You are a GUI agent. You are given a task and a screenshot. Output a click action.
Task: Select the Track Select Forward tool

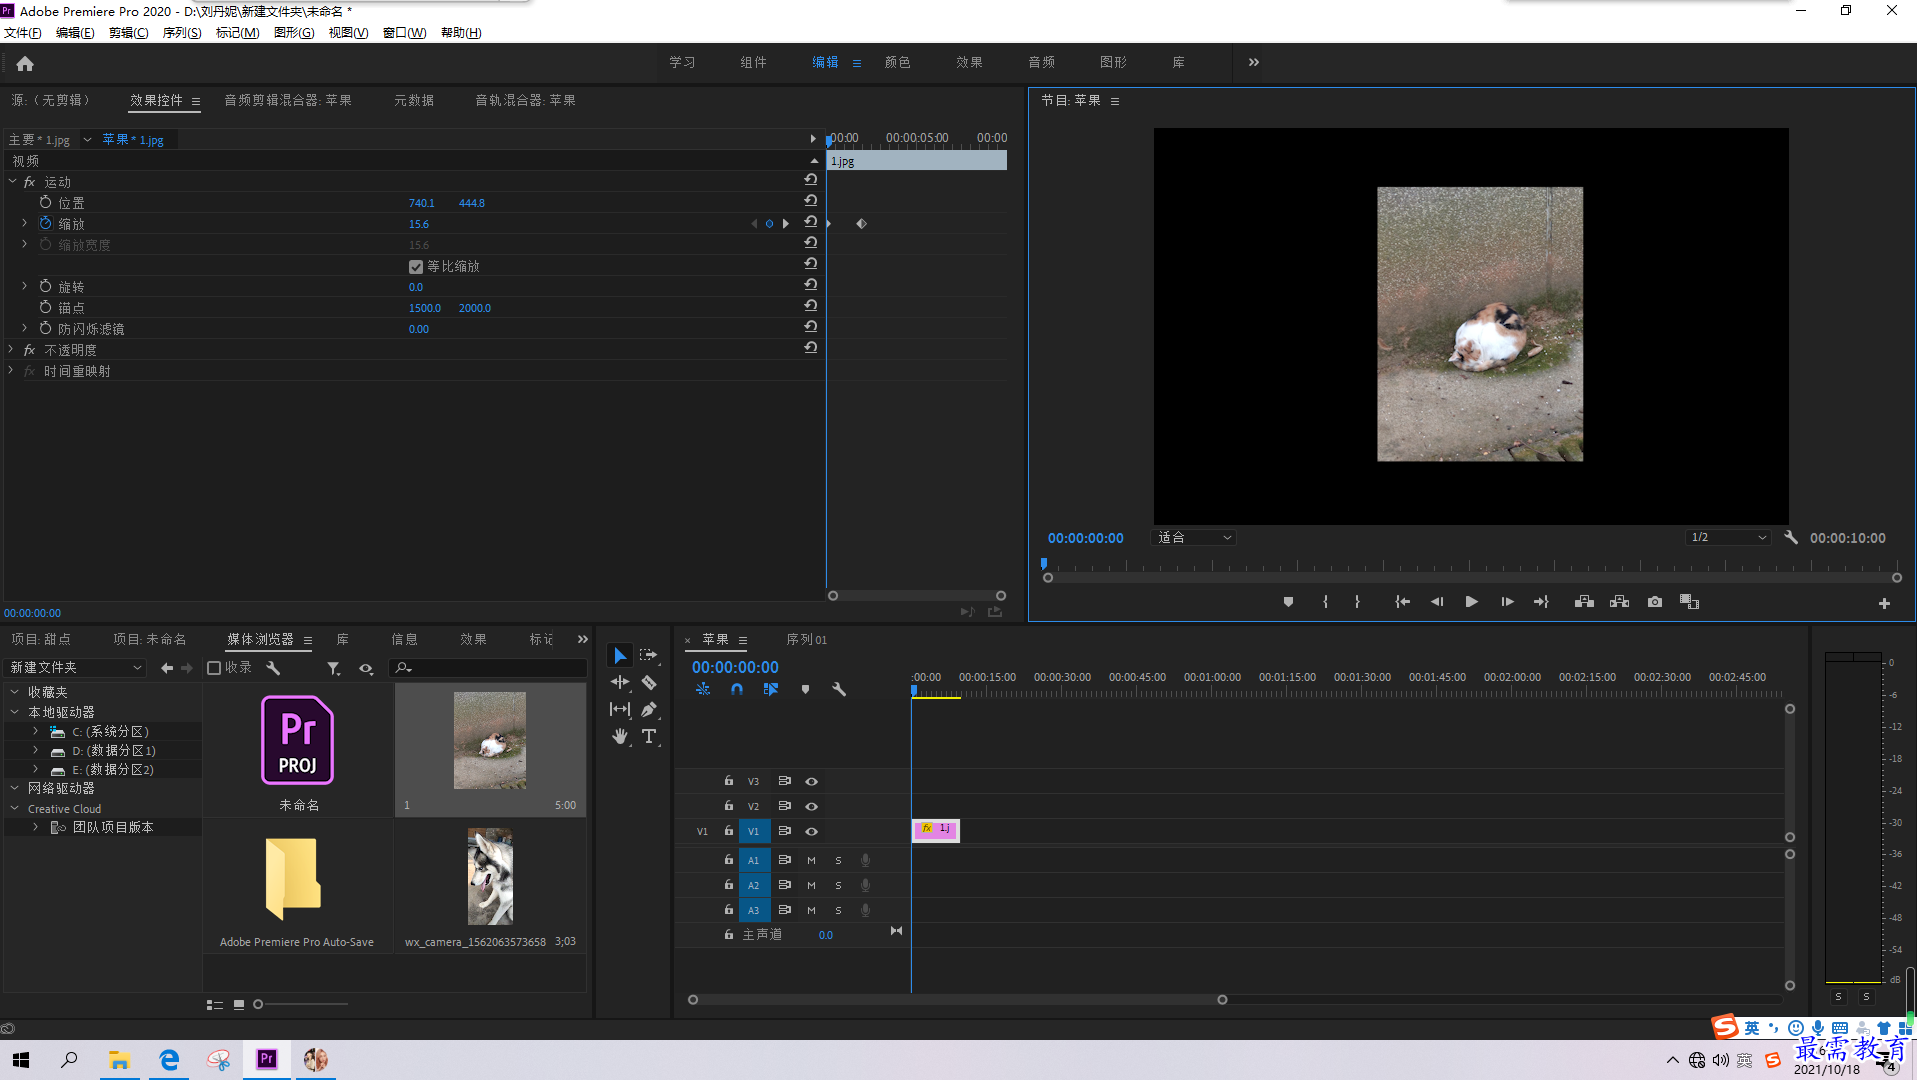click(649, 656)
